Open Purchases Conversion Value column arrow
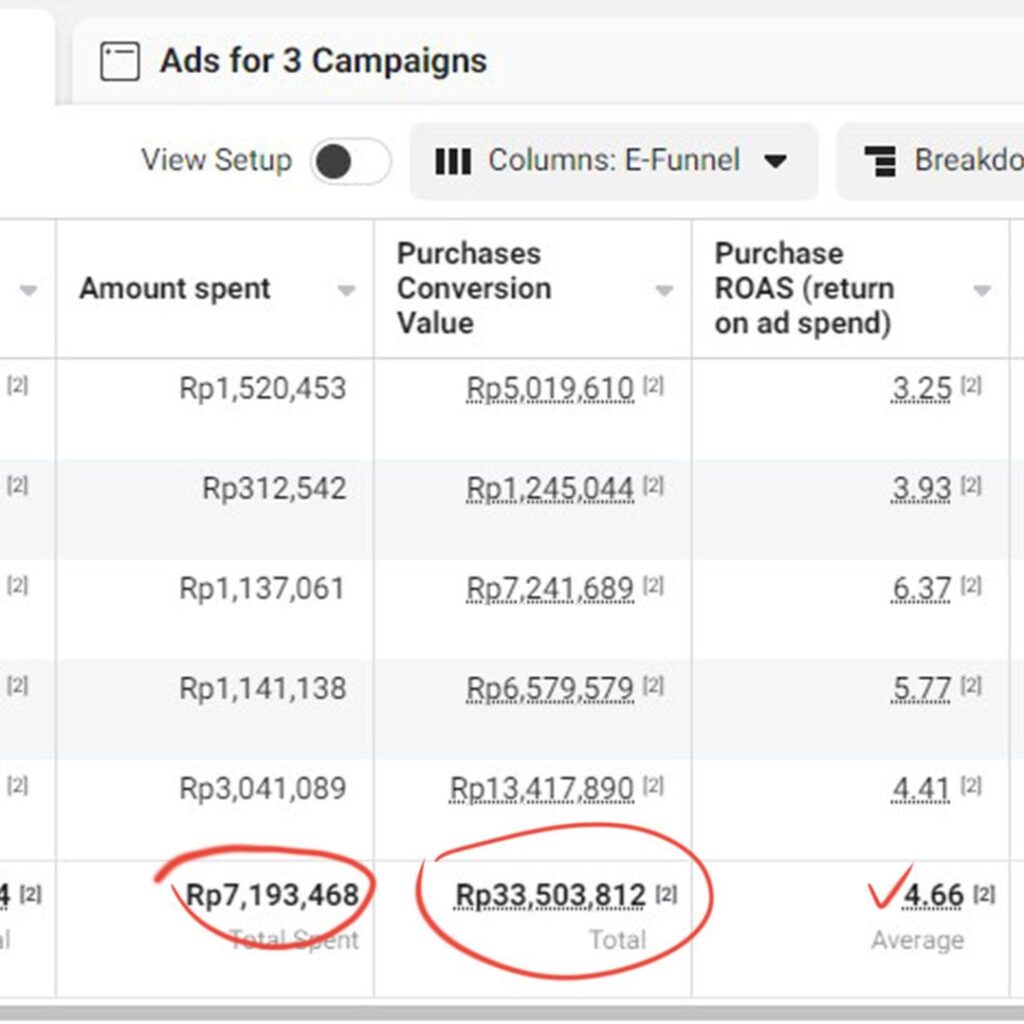Screen dimensions: 1024x1024 (663, 290)
